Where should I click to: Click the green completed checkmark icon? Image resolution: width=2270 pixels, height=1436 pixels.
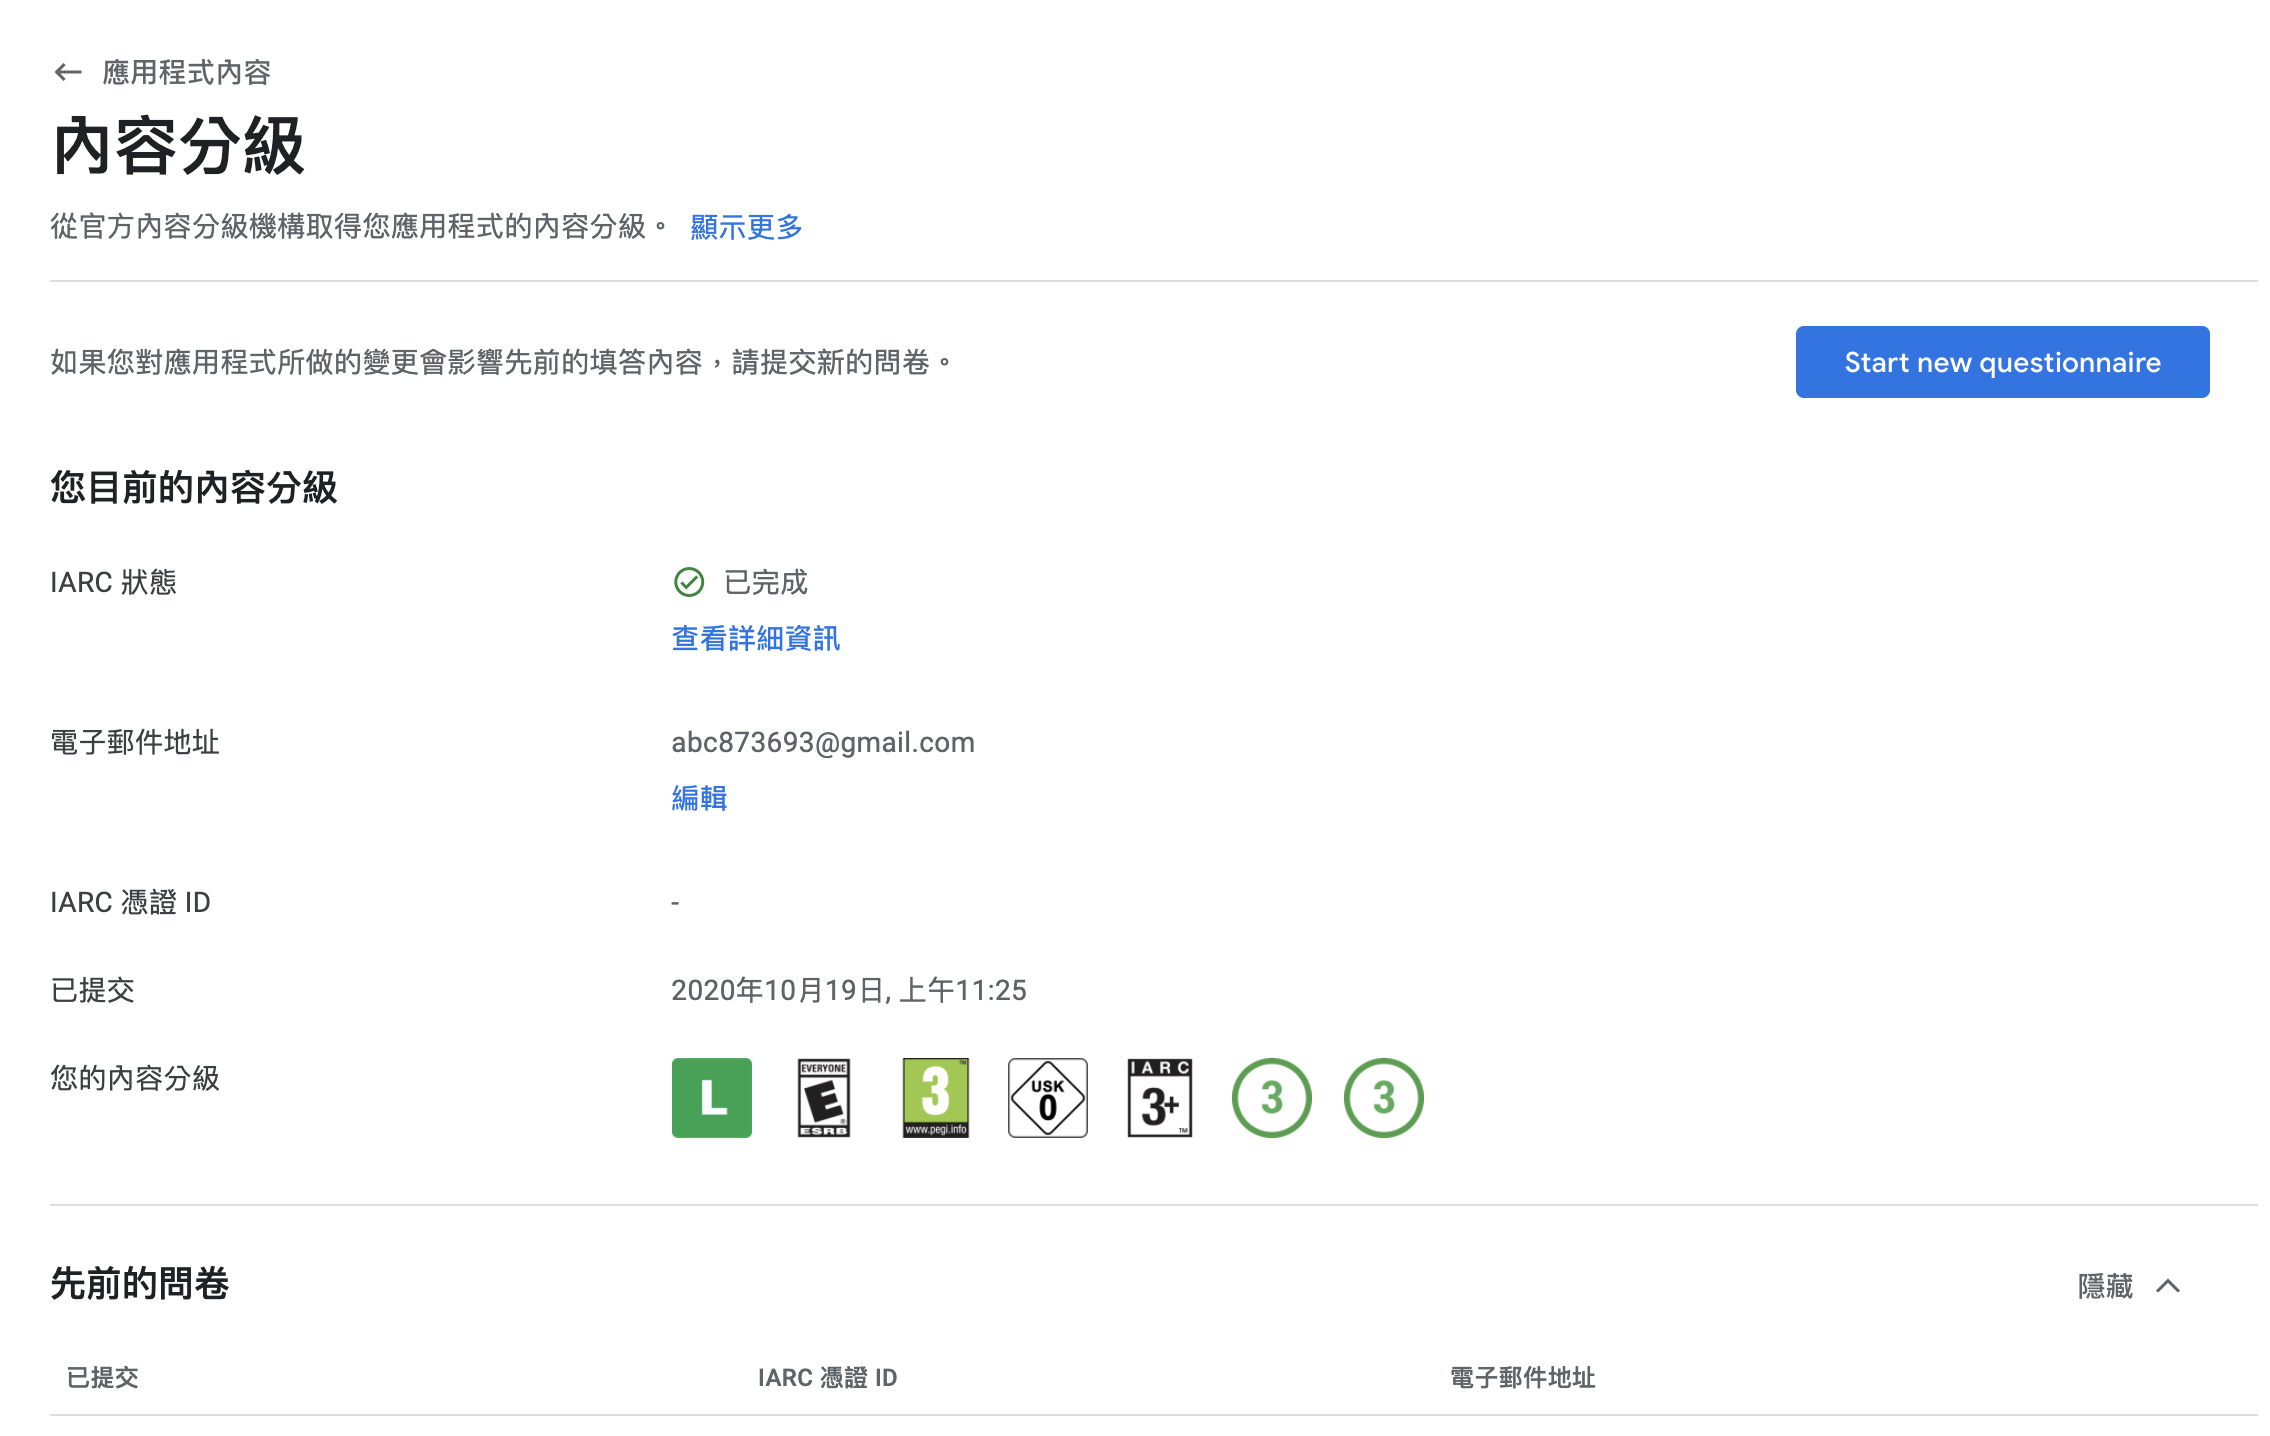689,582
